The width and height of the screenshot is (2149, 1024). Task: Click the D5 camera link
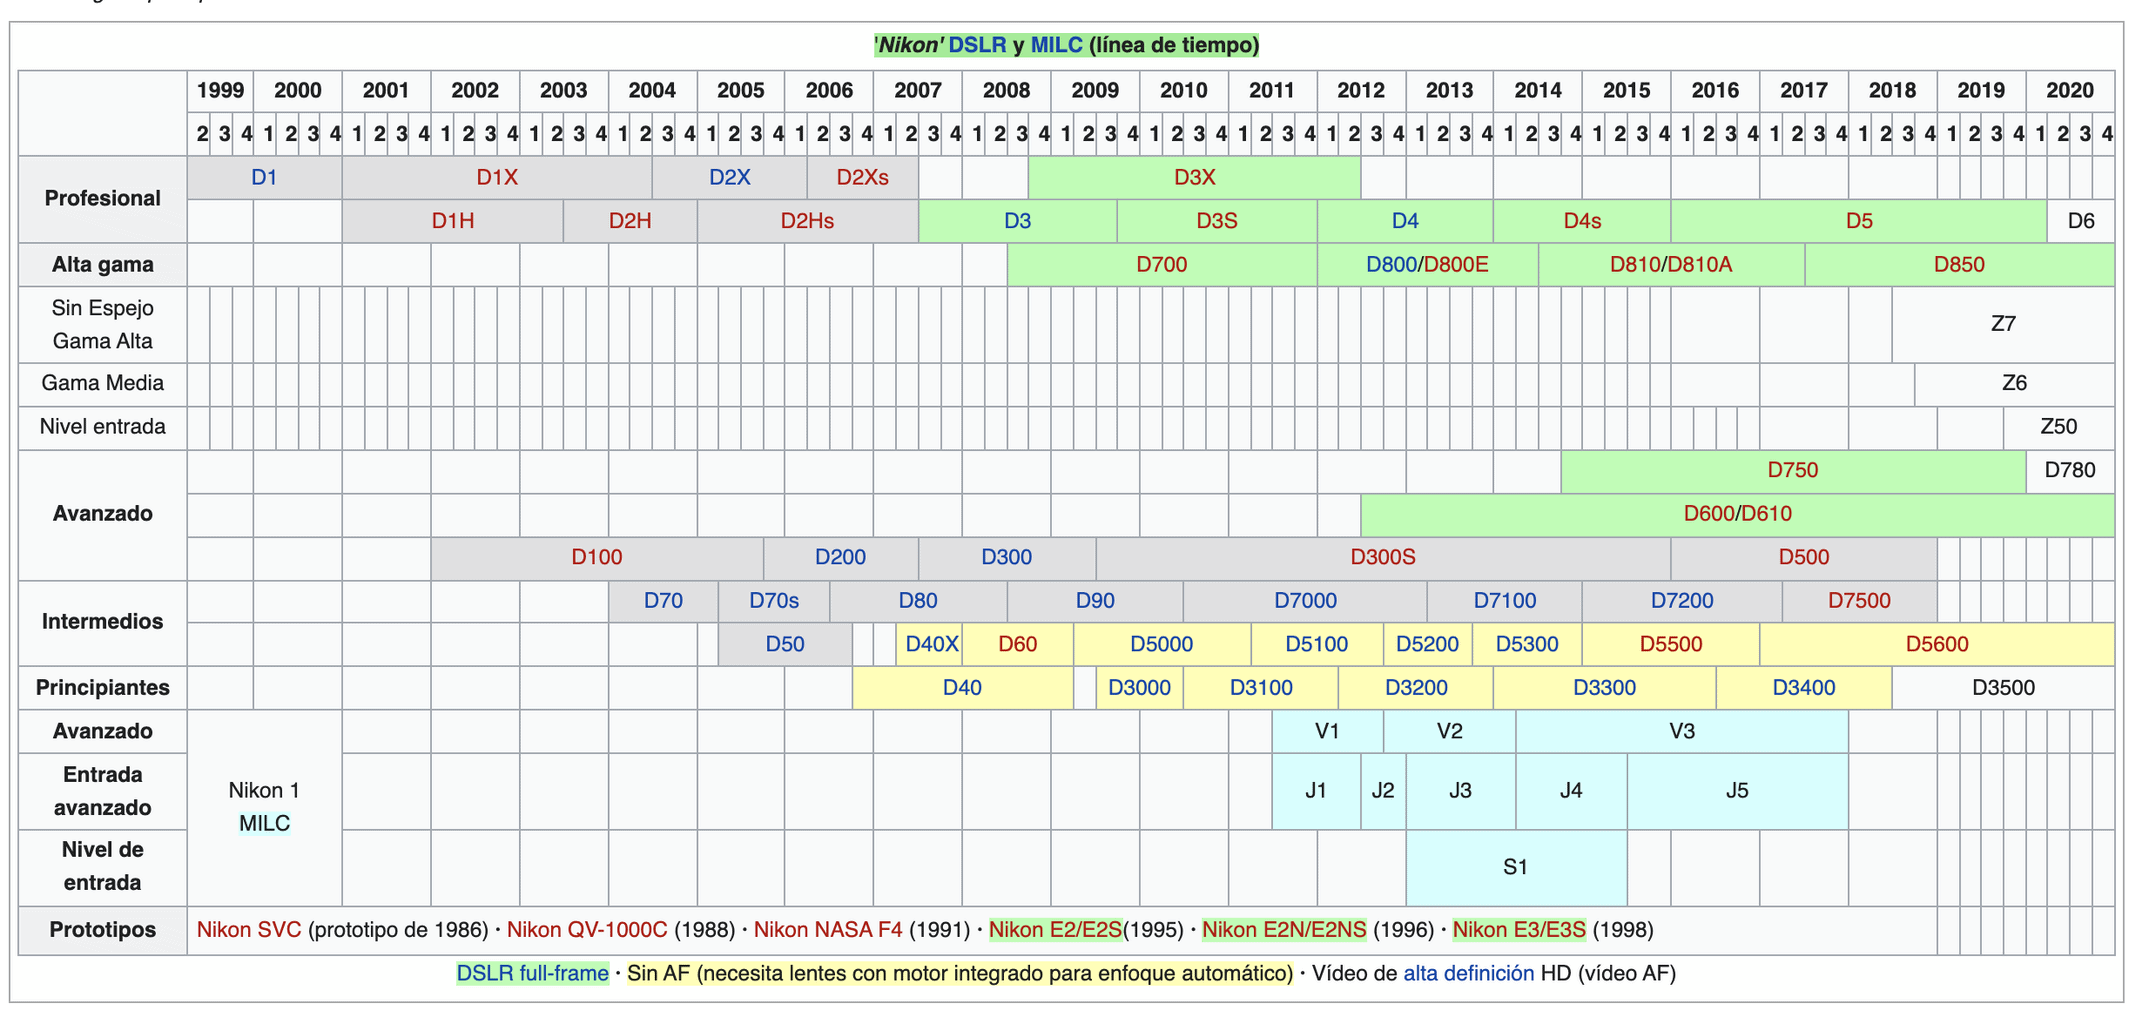(x=1859, y=221)
